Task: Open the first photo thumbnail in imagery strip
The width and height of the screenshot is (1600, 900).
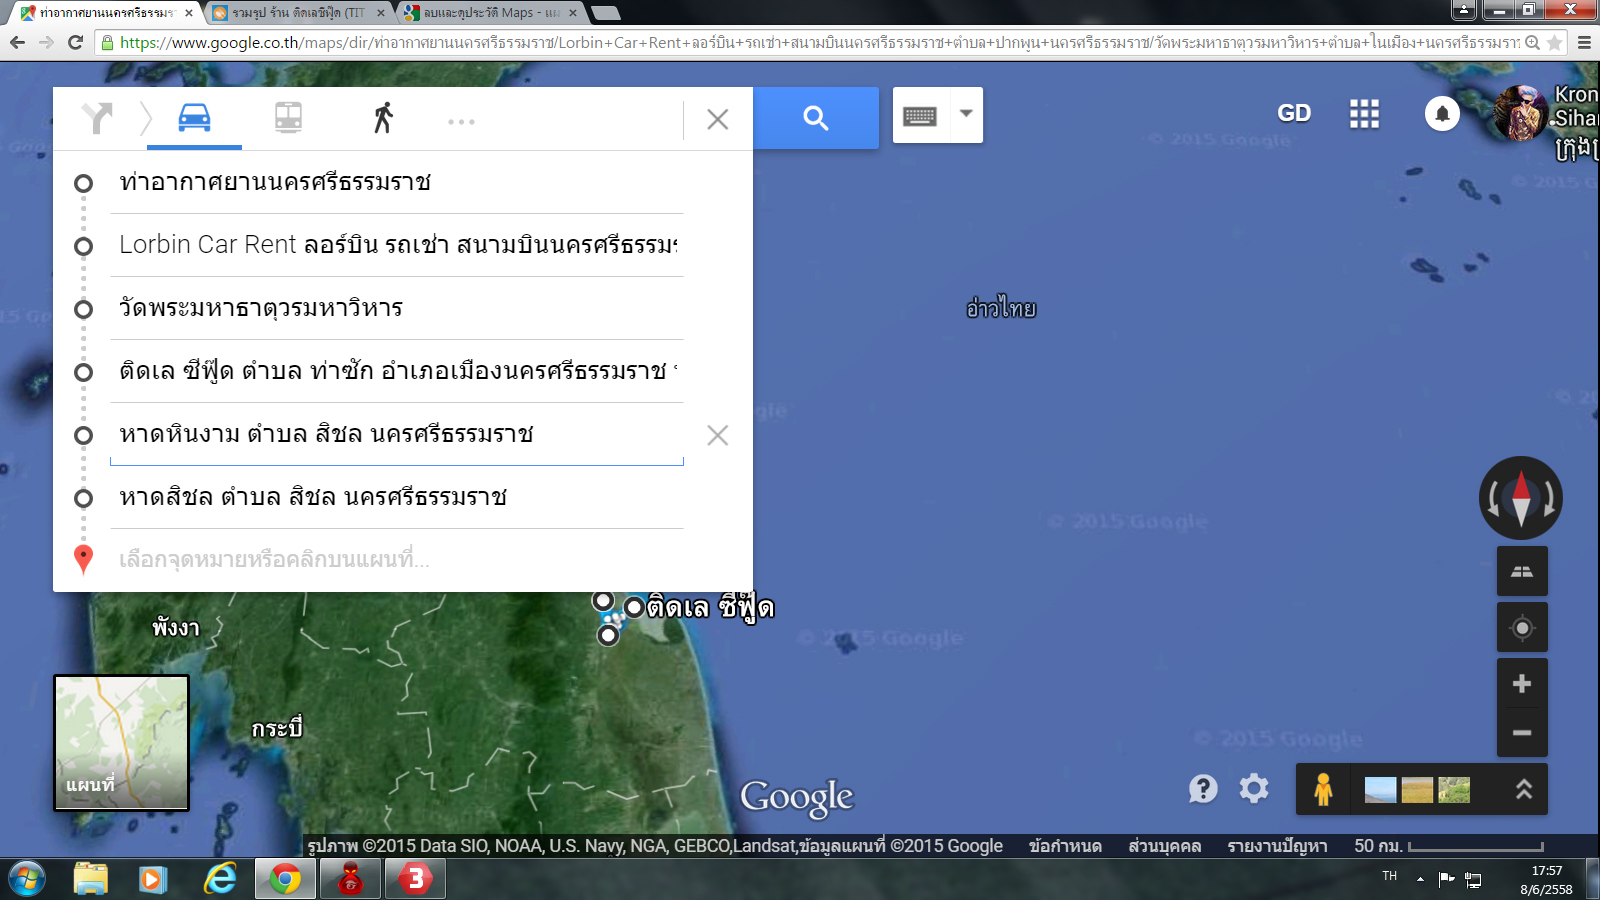Action: point(1380,790)
